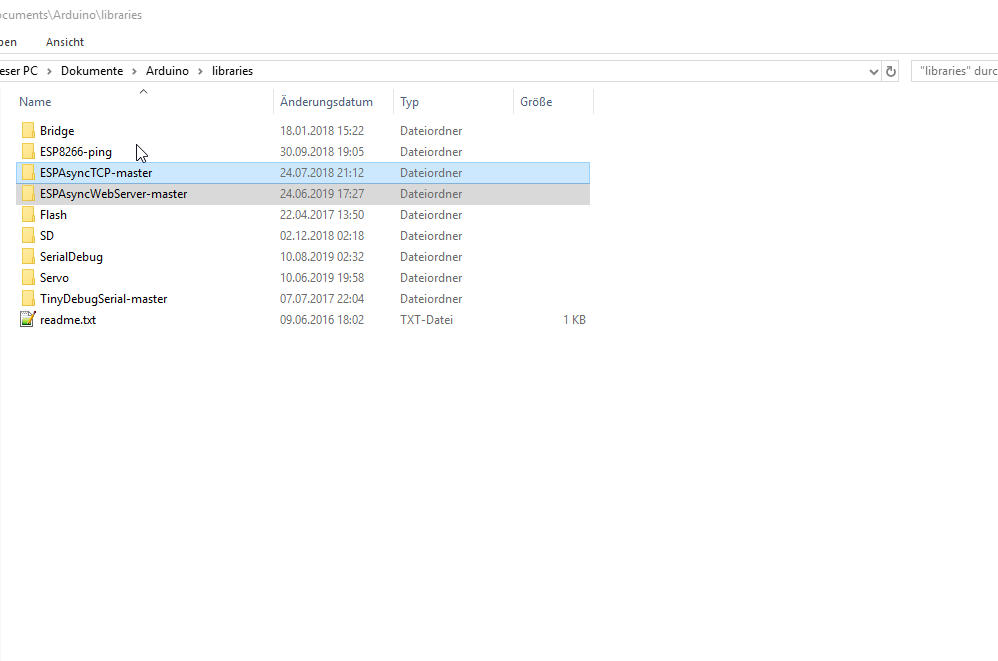Navigate to Arduino in the breadcrumb
This screenshot has height=661, width=998.
point(167,71)
